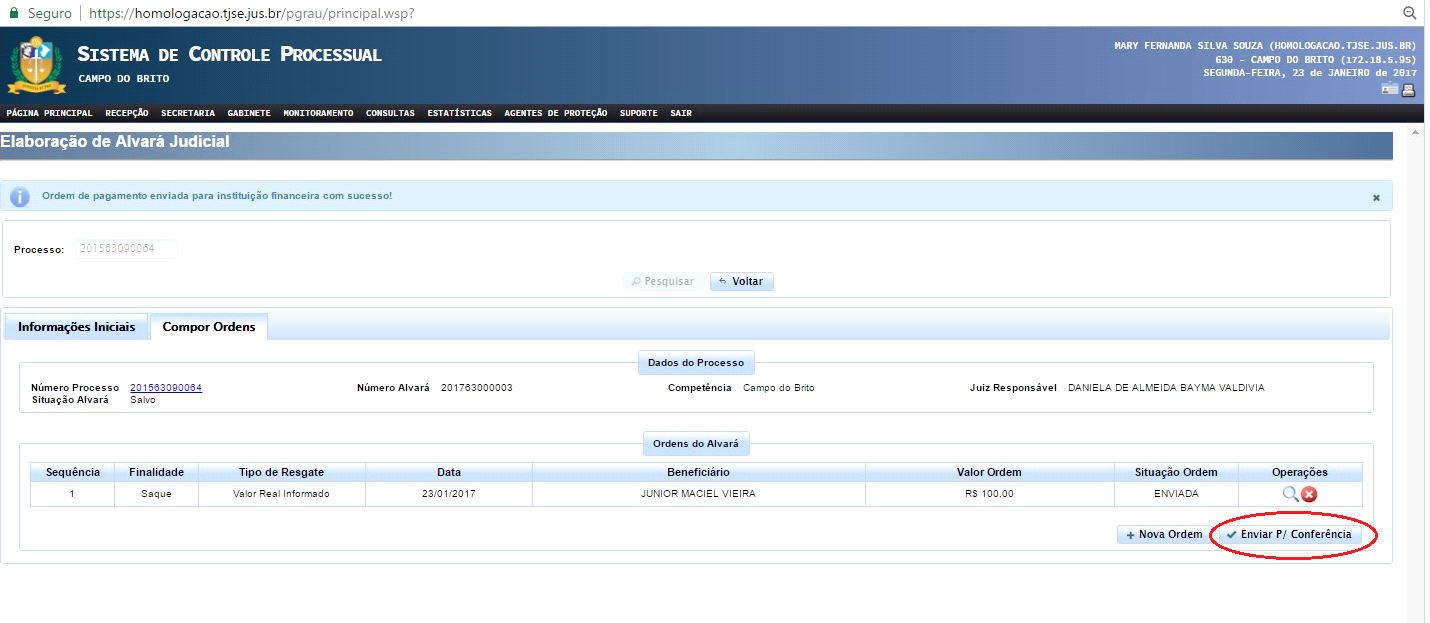Click the court coat of arms logo
The width and height of the screenshot is (1430, 623).
click(36, 64)
